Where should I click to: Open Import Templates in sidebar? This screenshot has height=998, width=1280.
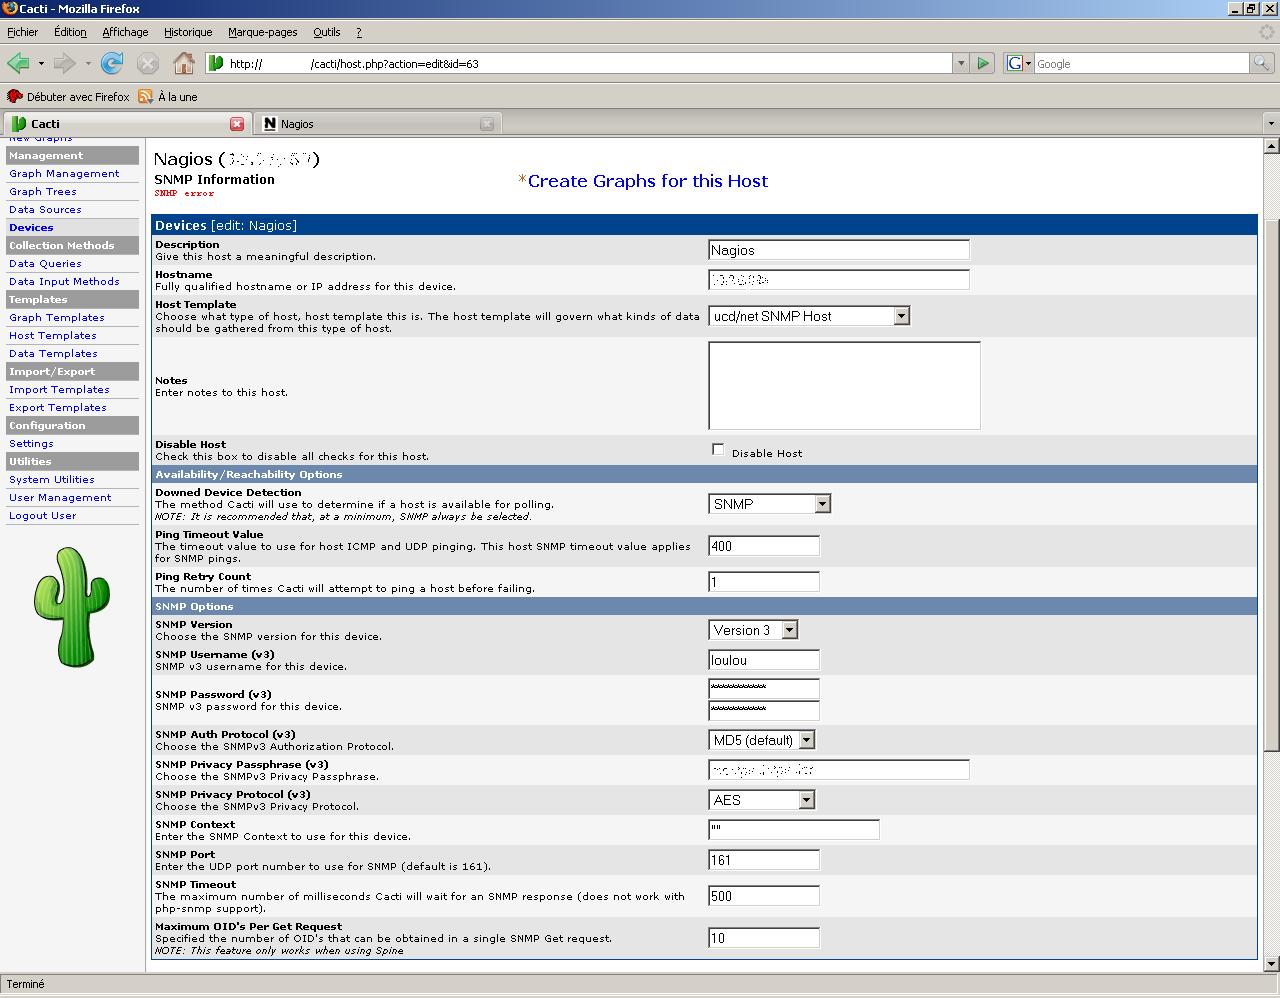pos(59,390)
